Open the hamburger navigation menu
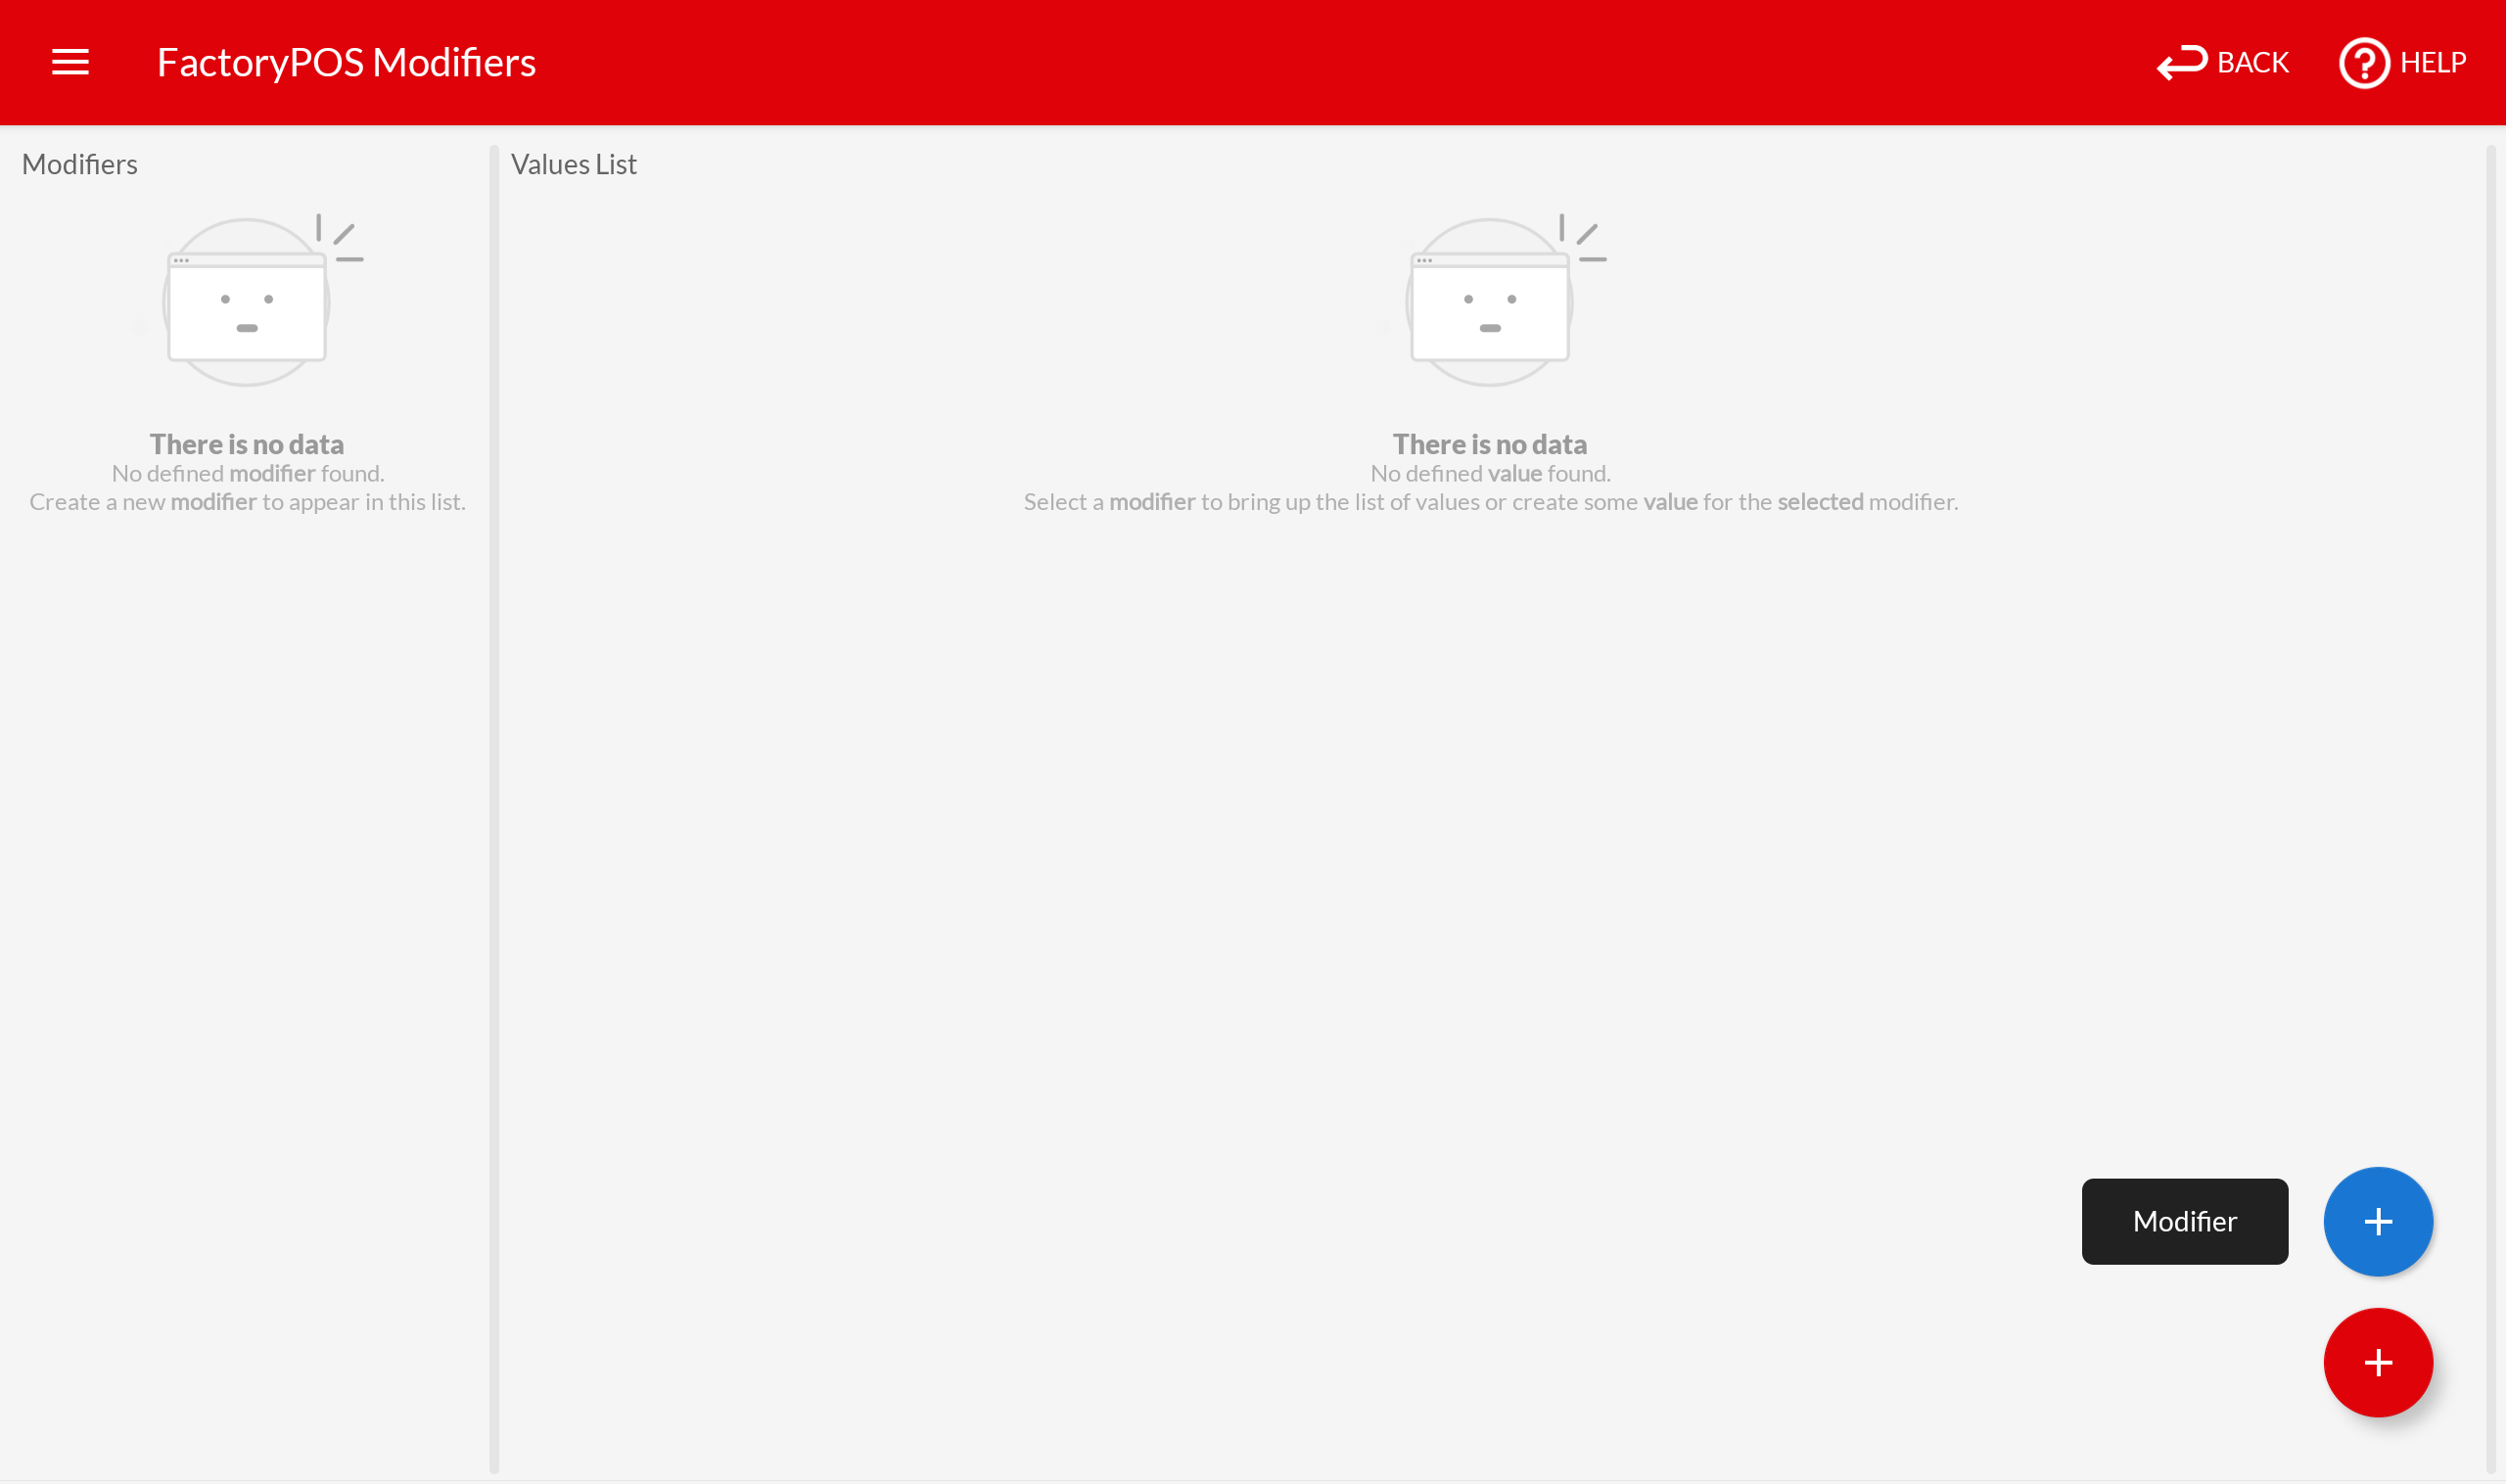The height and width of the screenshot is (1484, 2506). coord(70,62)
